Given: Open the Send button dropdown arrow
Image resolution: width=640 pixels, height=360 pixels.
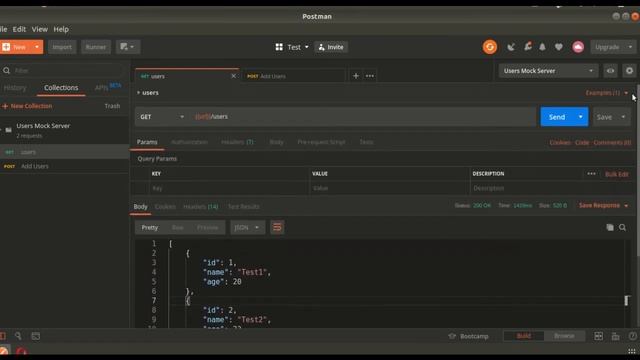Looking at the screenshot, I should [x=580, y=117].
